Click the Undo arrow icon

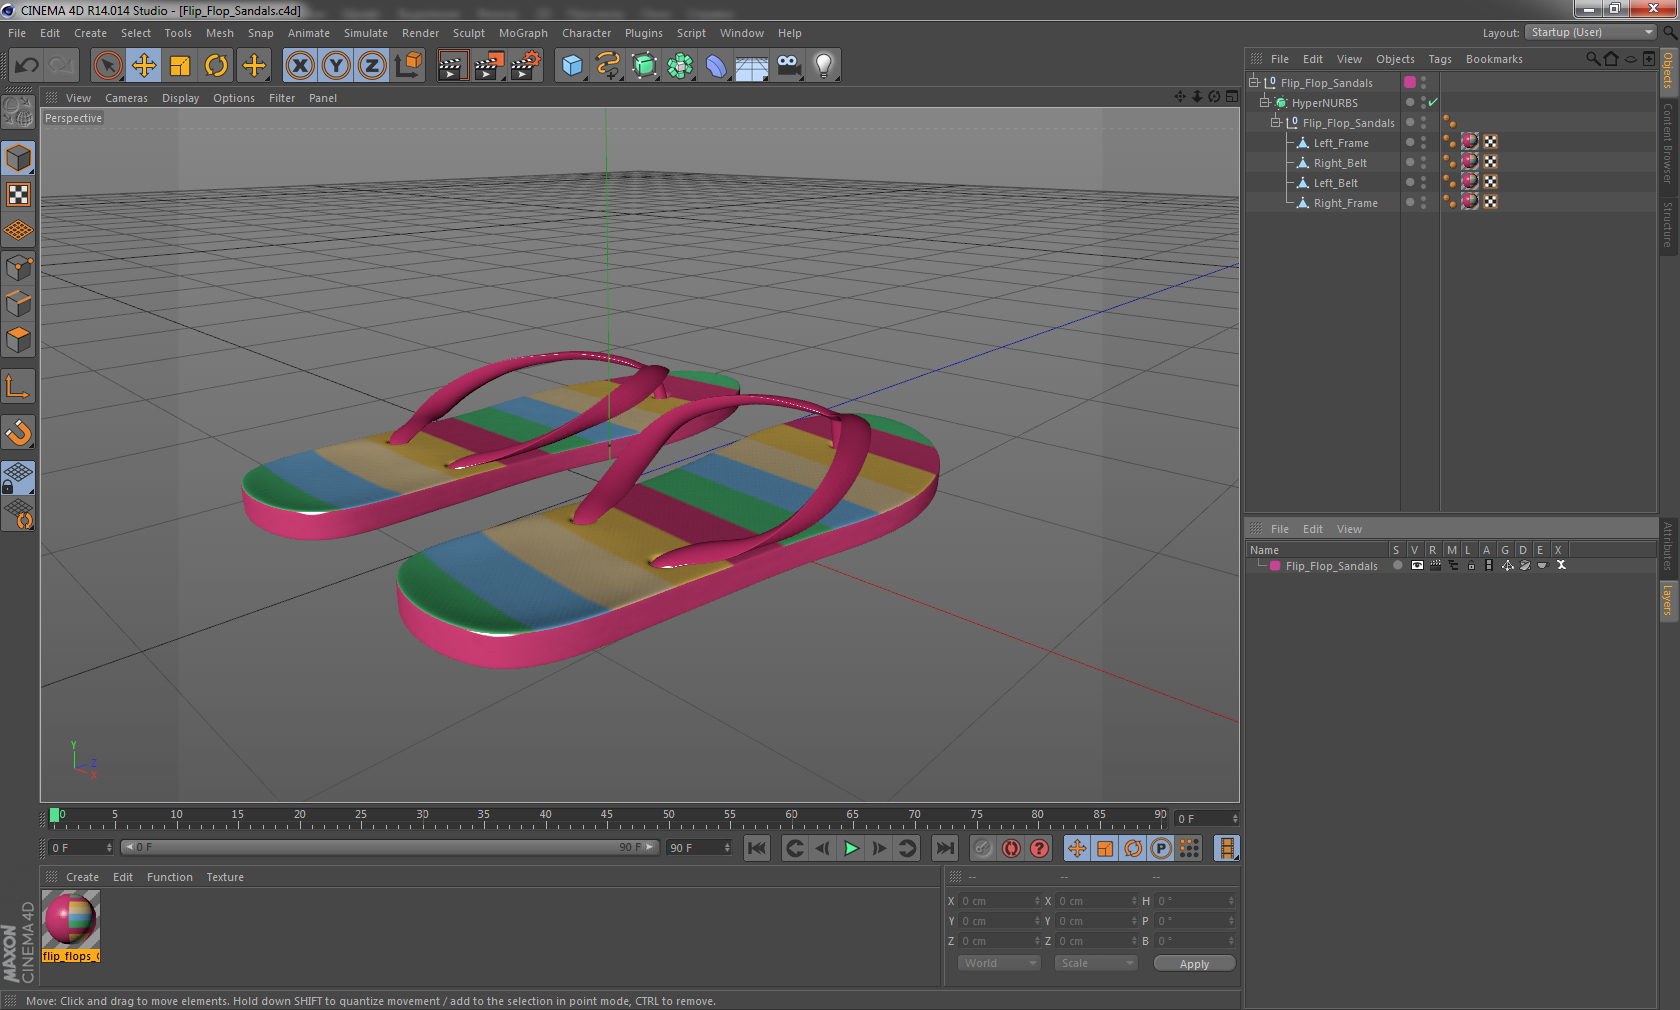pos(26,66)
